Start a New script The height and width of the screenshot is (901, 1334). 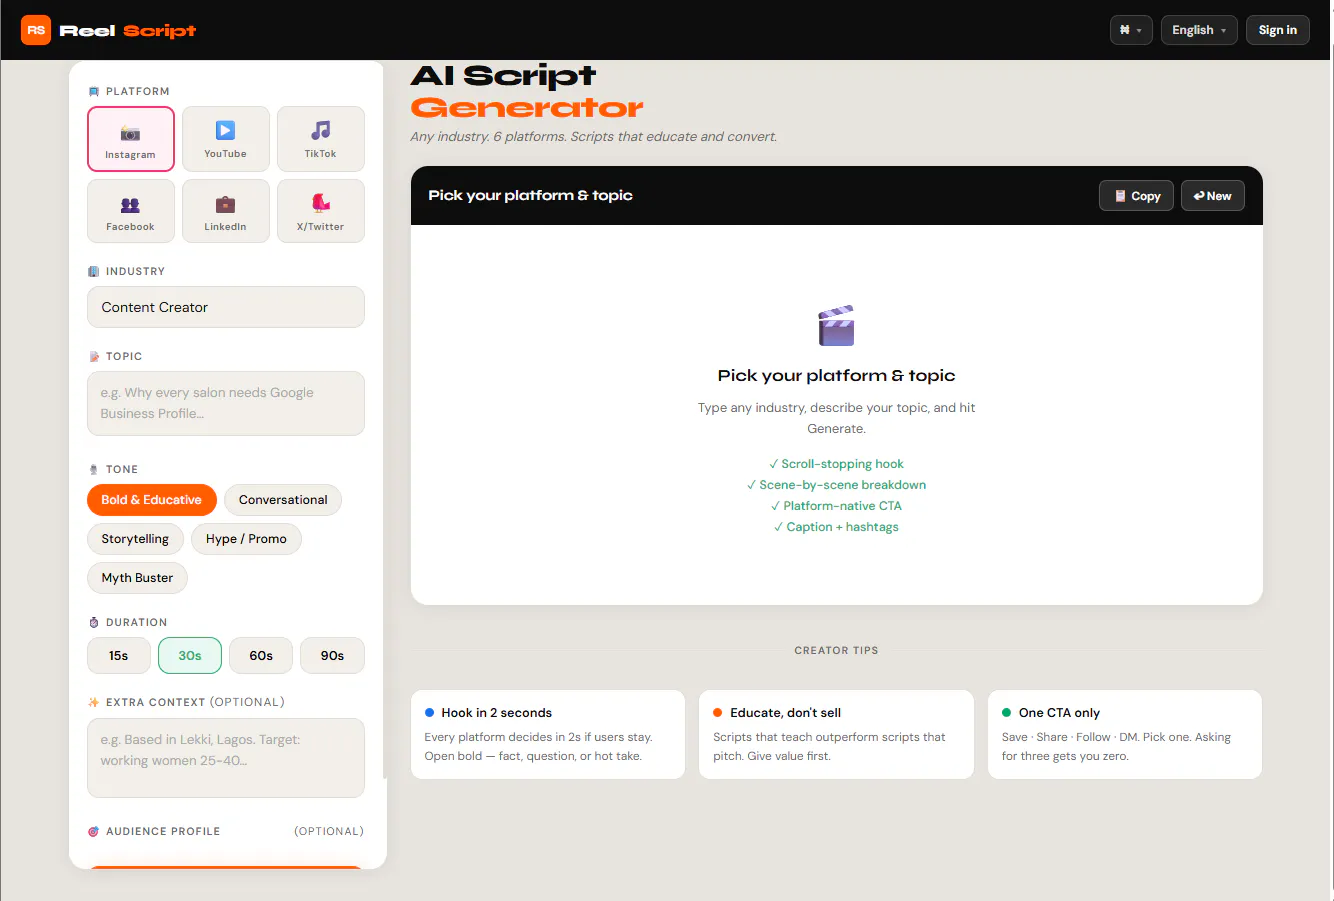pos(1213,196)
